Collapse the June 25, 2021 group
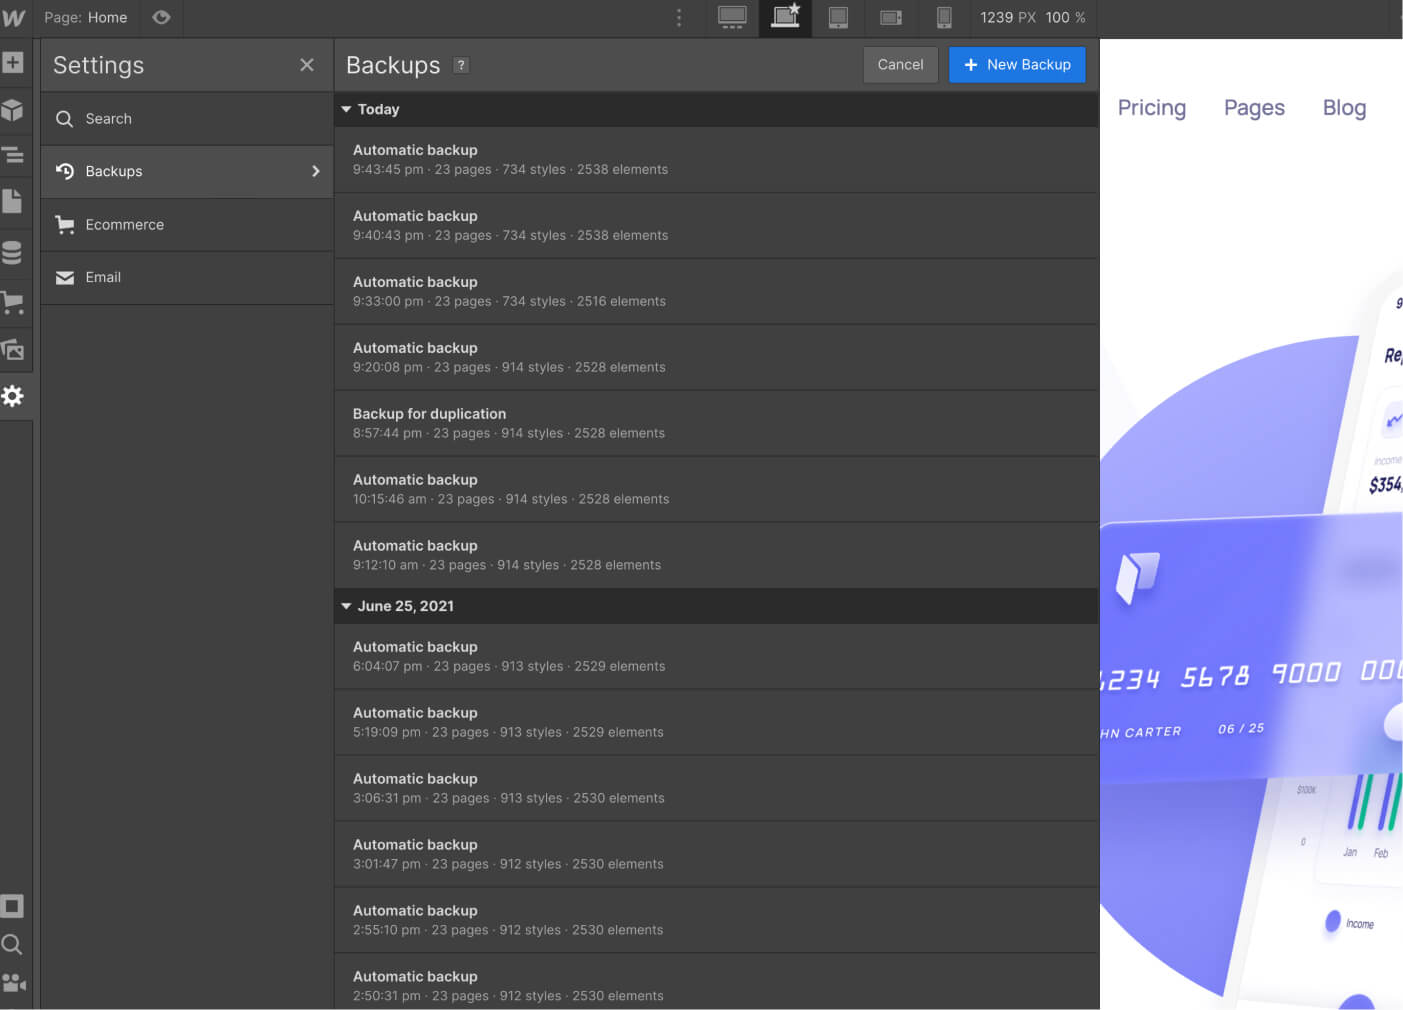 coord(346,606)
